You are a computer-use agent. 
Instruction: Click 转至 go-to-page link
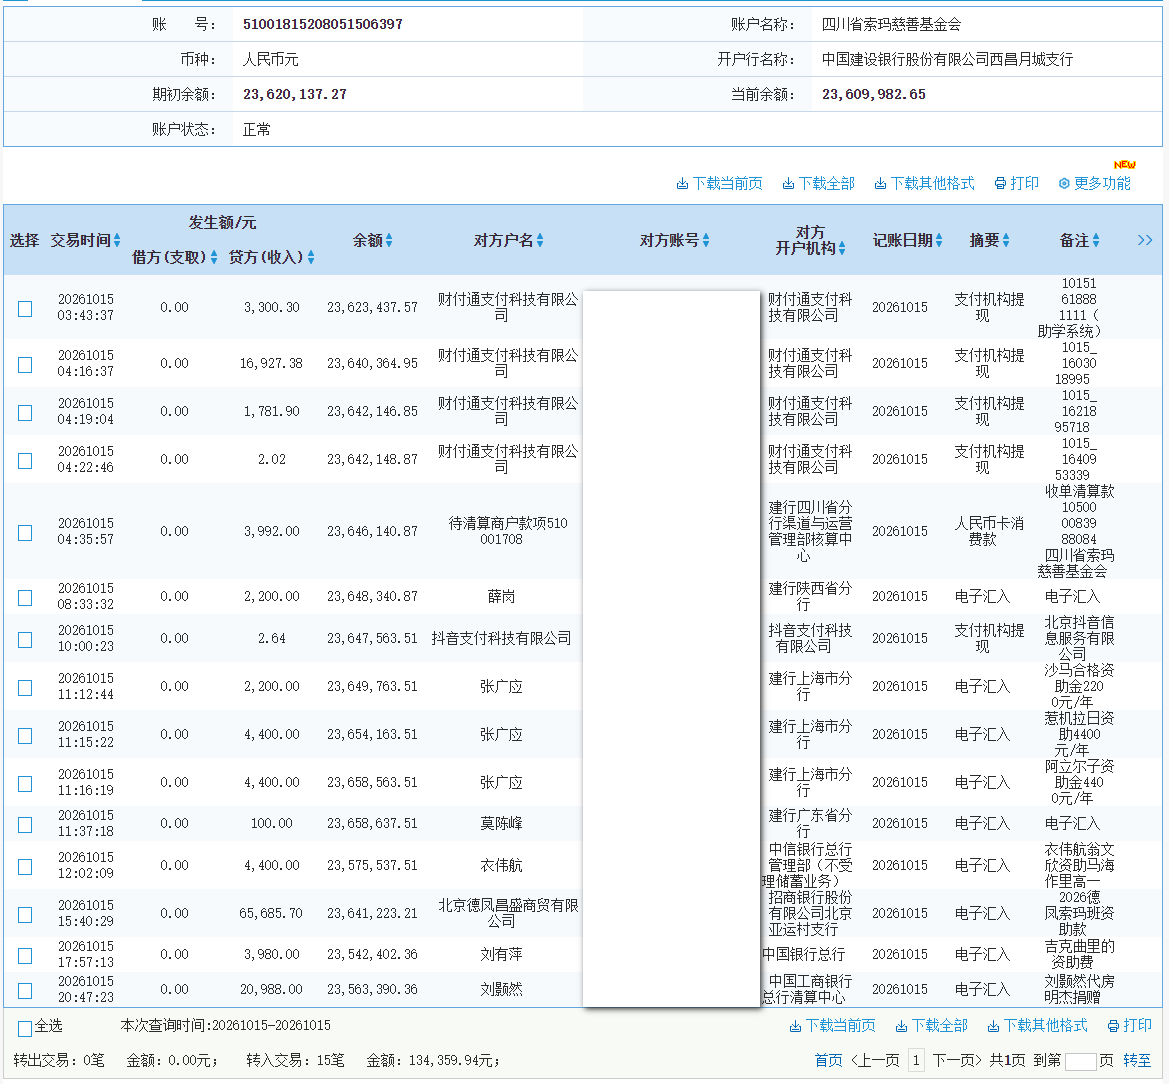(x=1137, y=1060)
